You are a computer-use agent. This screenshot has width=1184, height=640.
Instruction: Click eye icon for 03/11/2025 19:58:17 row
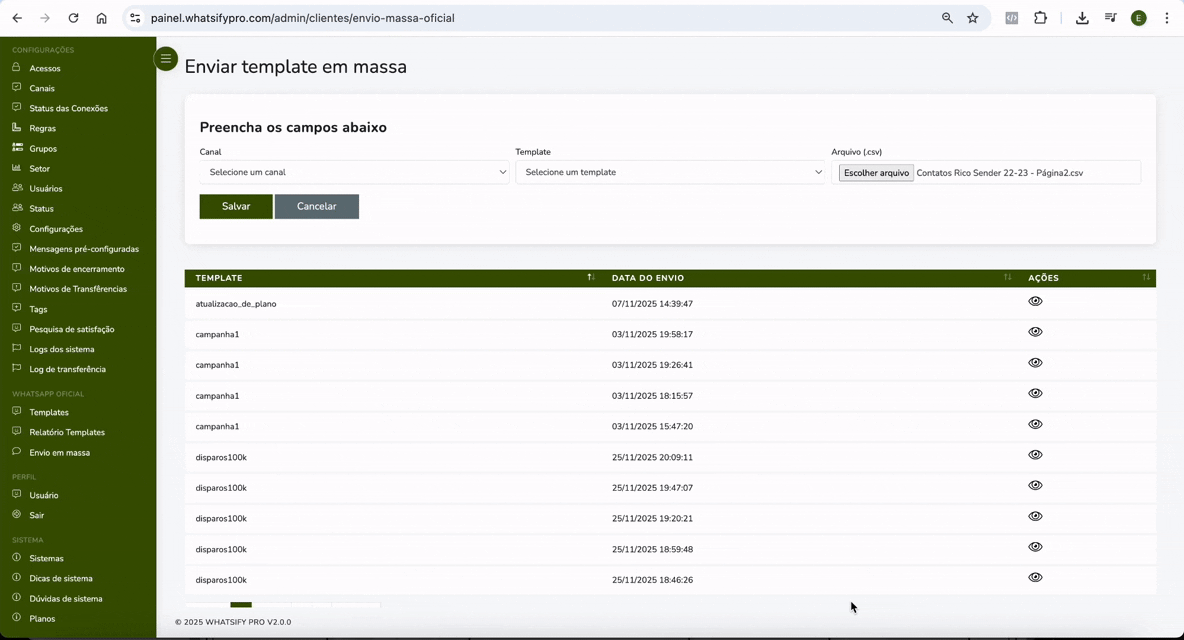click(x=1035, y=332)
